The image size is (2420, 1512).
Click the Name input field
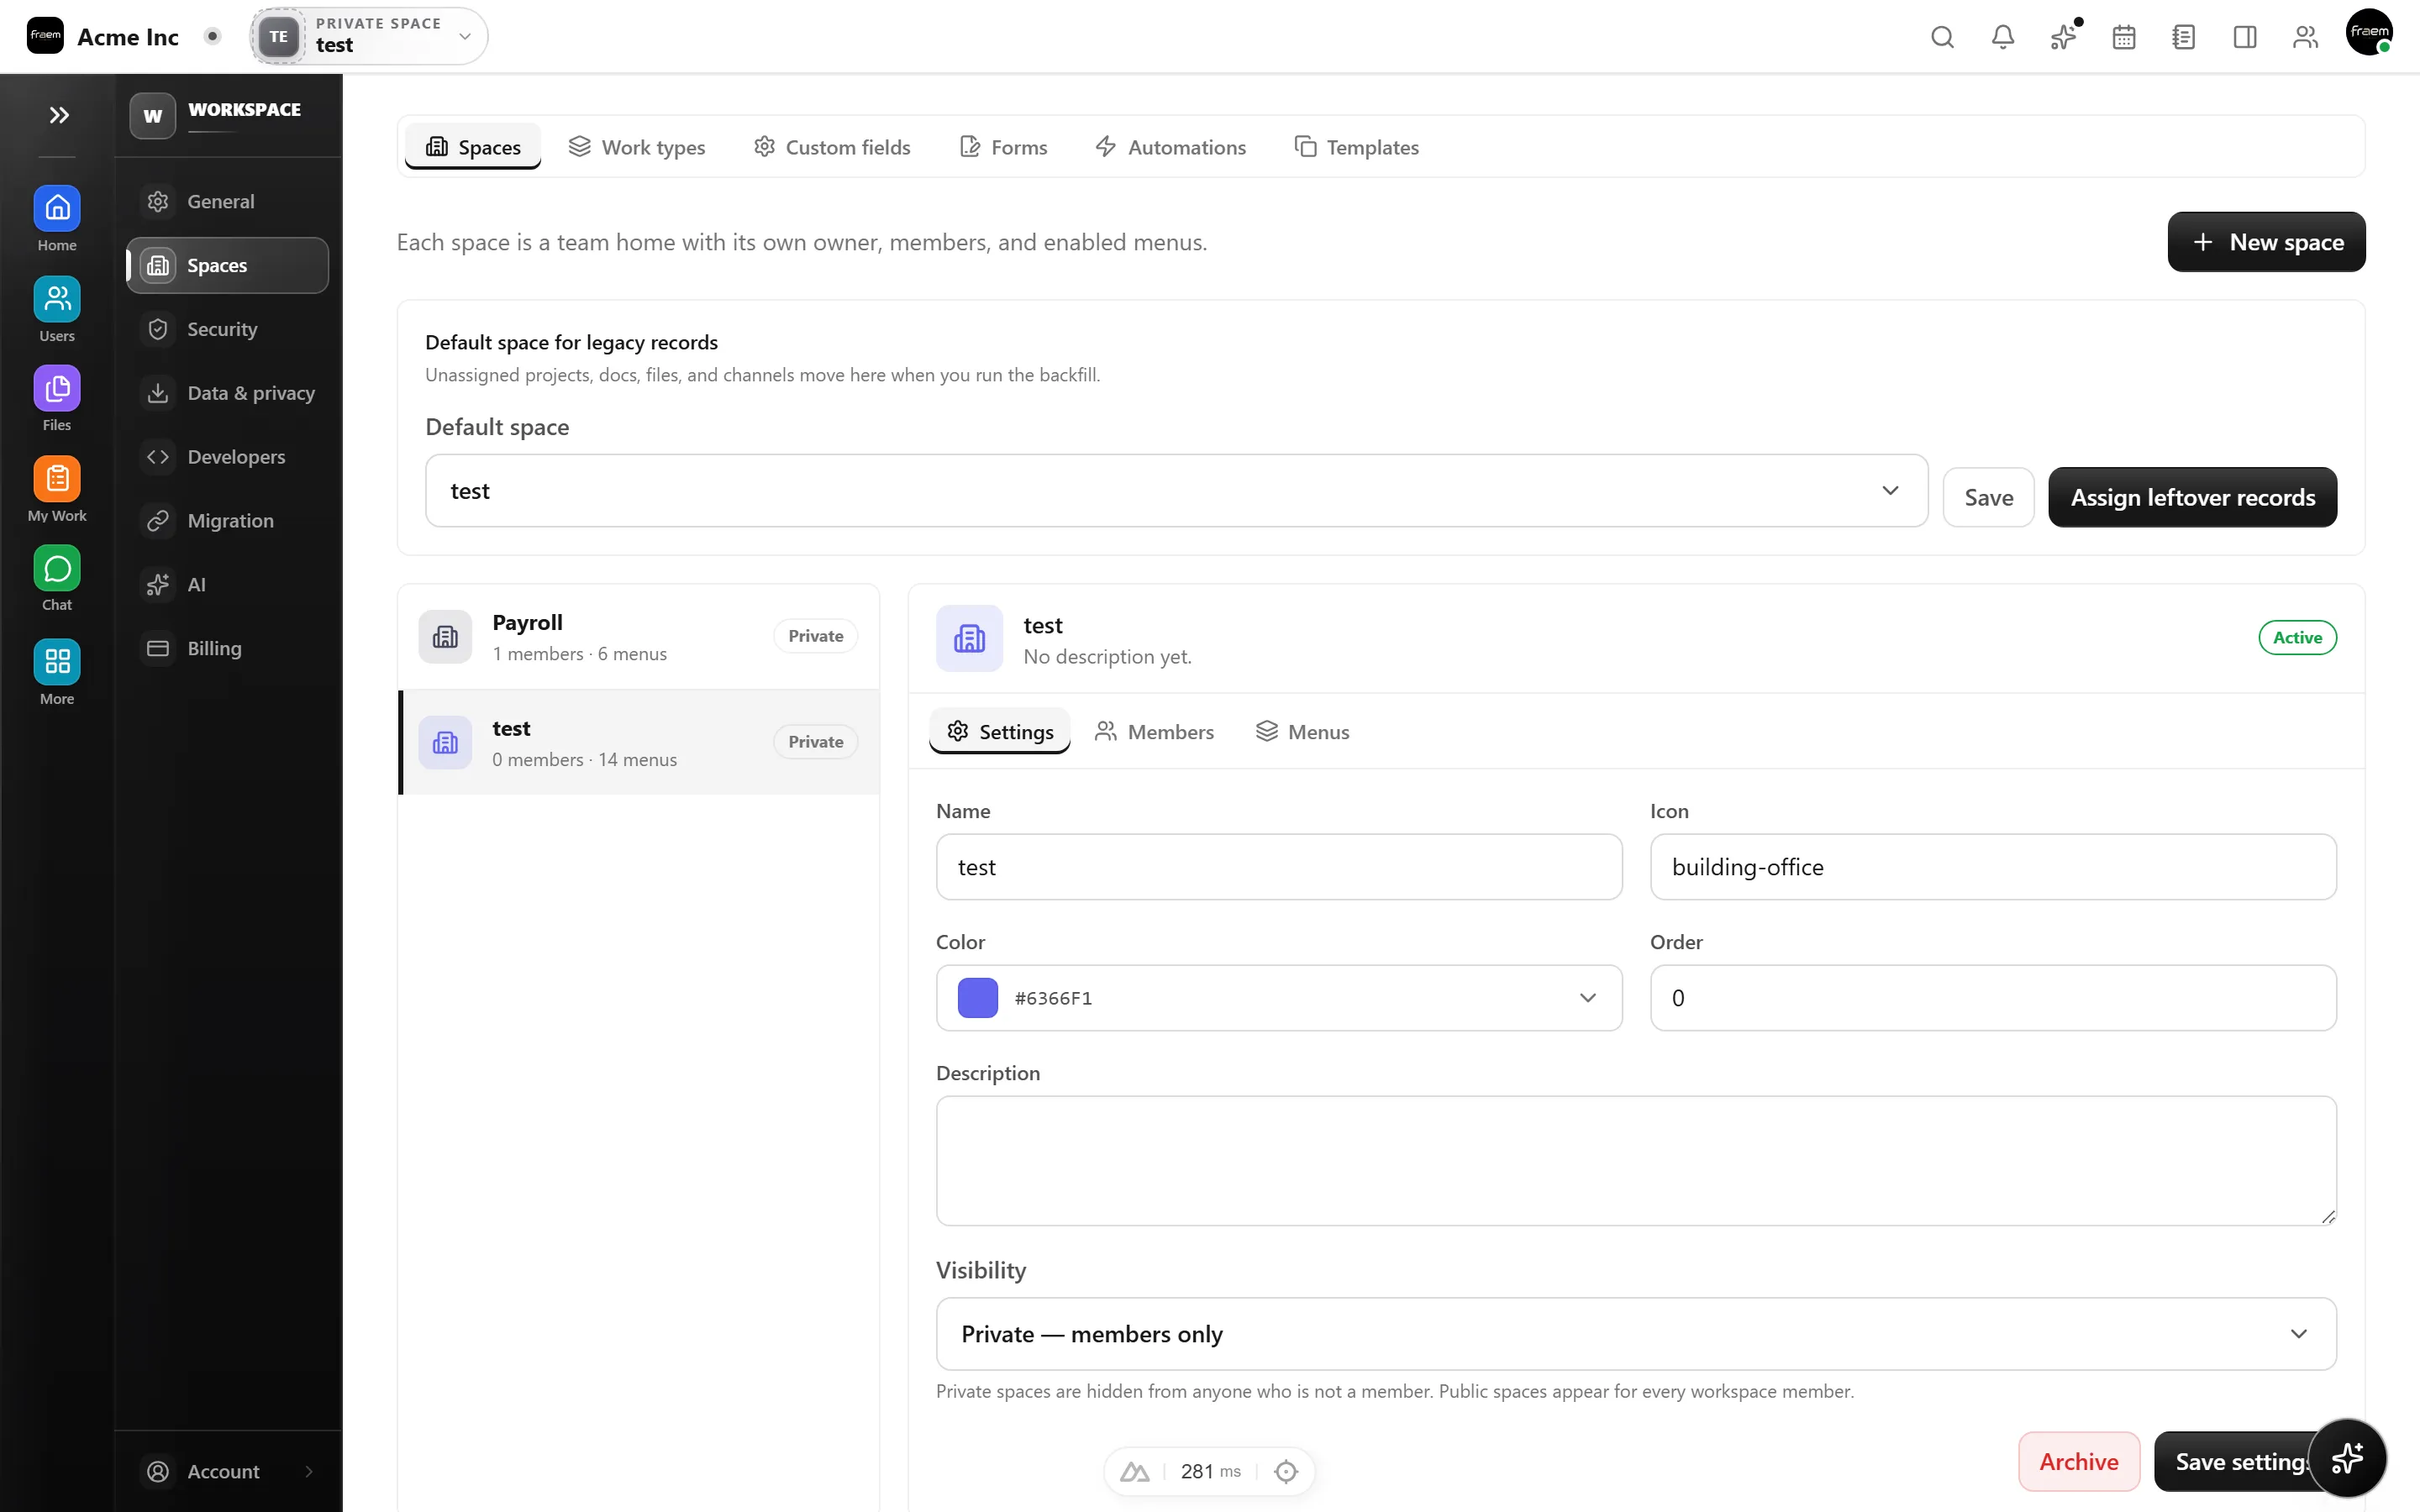coord(1278,867)
